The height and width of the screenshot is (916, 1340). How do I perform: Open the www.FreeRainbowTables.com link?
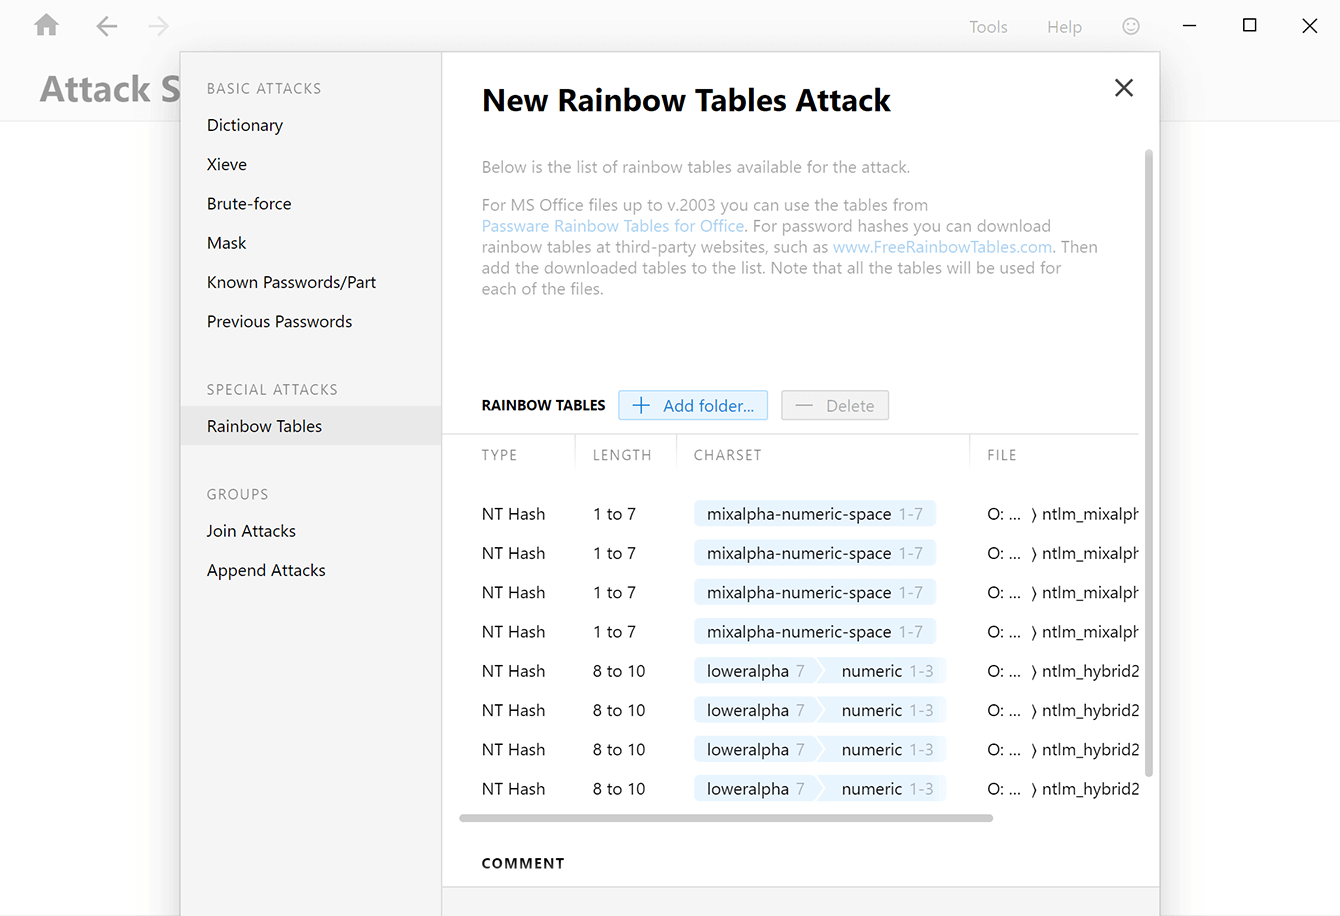[x=941, y=246]
